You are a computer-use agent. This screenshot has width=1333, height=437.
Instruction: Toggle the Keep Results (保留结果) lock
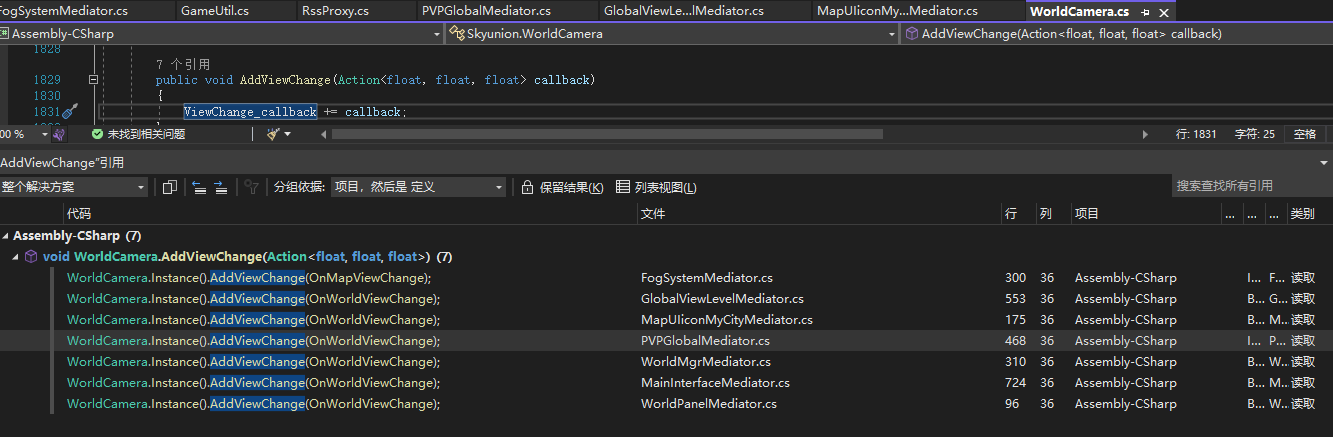click(562, 187)
